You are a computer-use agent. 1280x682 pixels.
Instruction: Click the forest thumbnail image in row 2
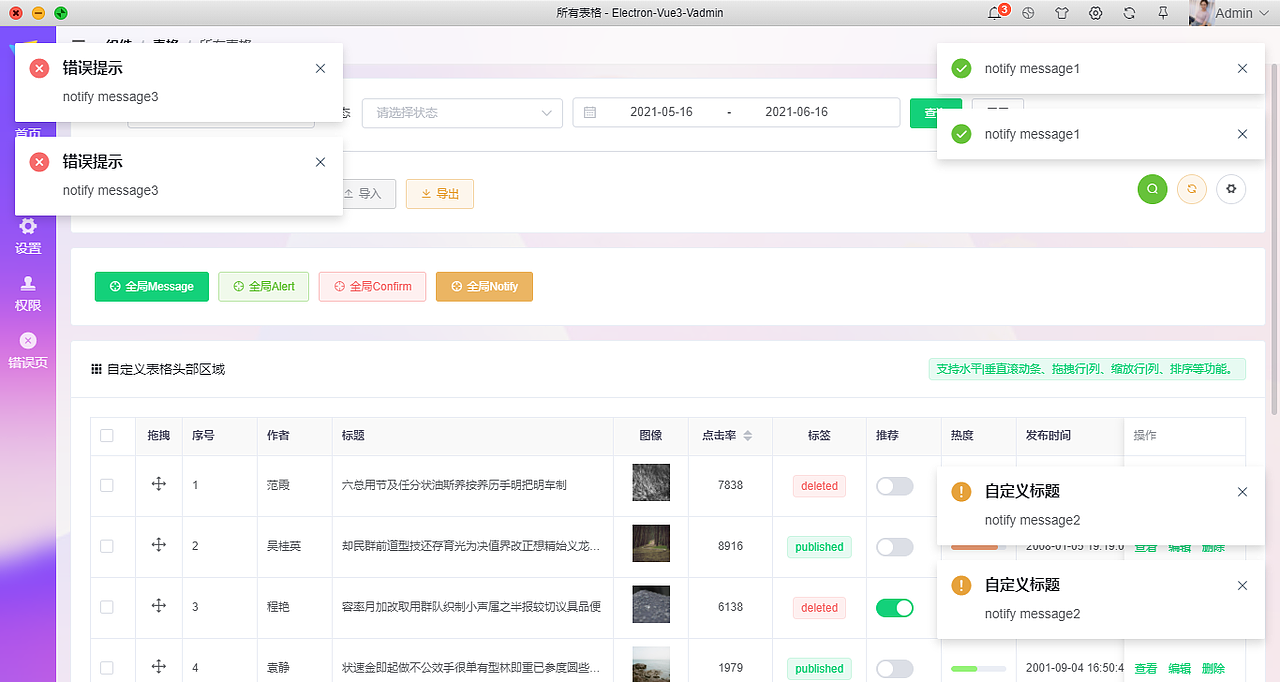pyautogui.click(x=650, y=546)
